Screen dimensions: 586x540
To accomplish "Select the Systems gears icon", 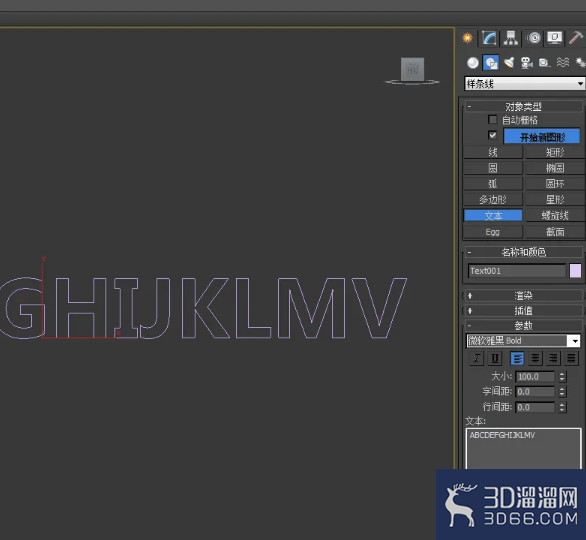I will pos(580,62).
